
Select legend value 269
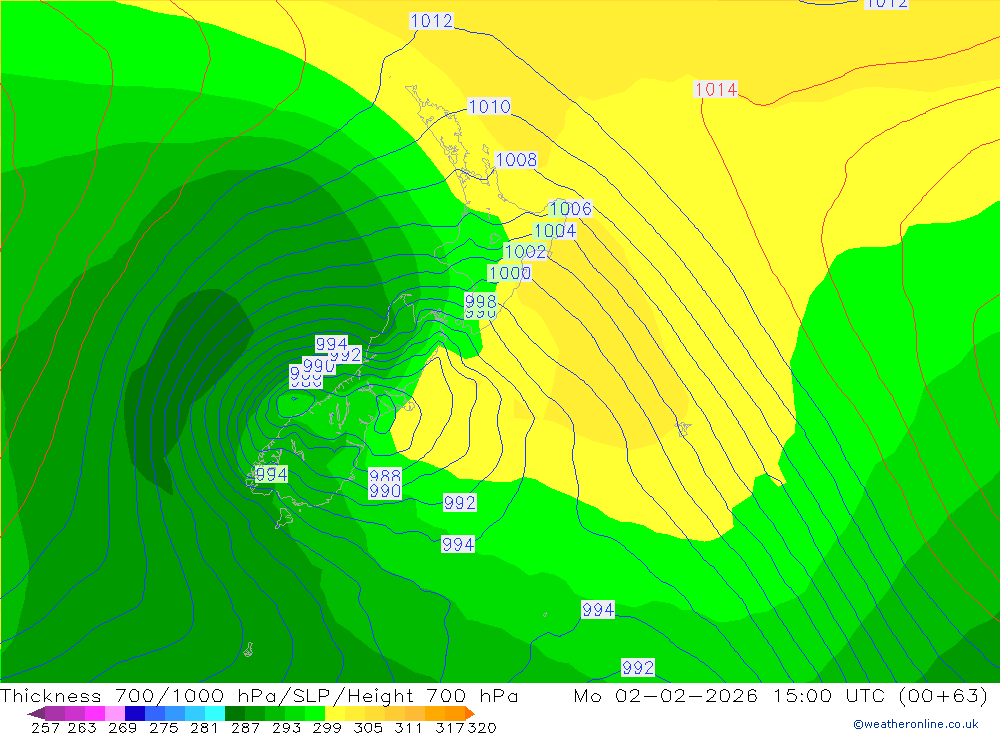coord(122,728)
